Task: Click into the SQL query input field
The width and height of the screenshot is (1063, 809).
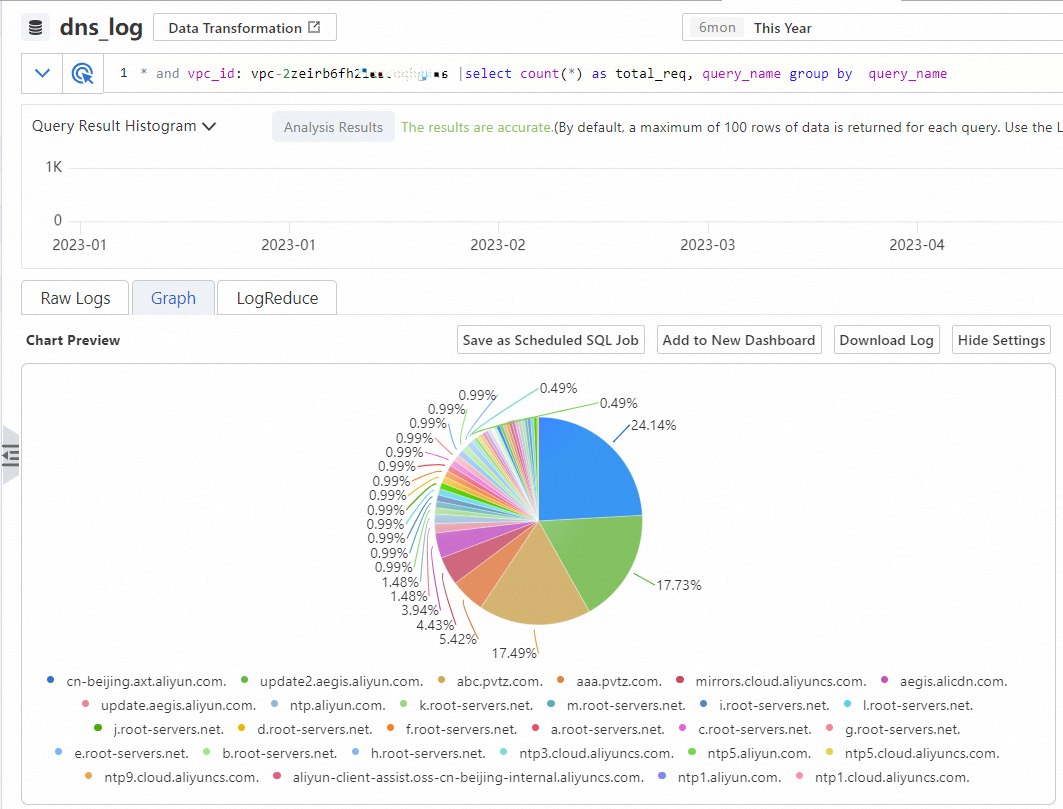Action: (x=583, y=73)
